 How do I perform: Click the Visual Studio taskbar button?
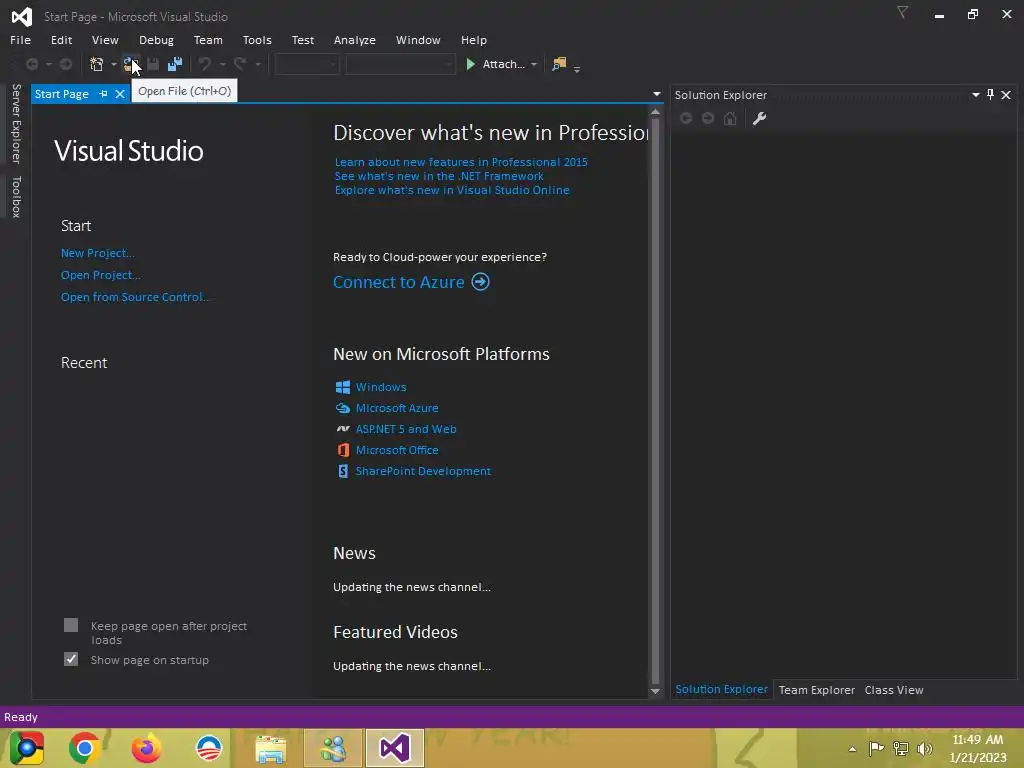(x=394, y=748)
